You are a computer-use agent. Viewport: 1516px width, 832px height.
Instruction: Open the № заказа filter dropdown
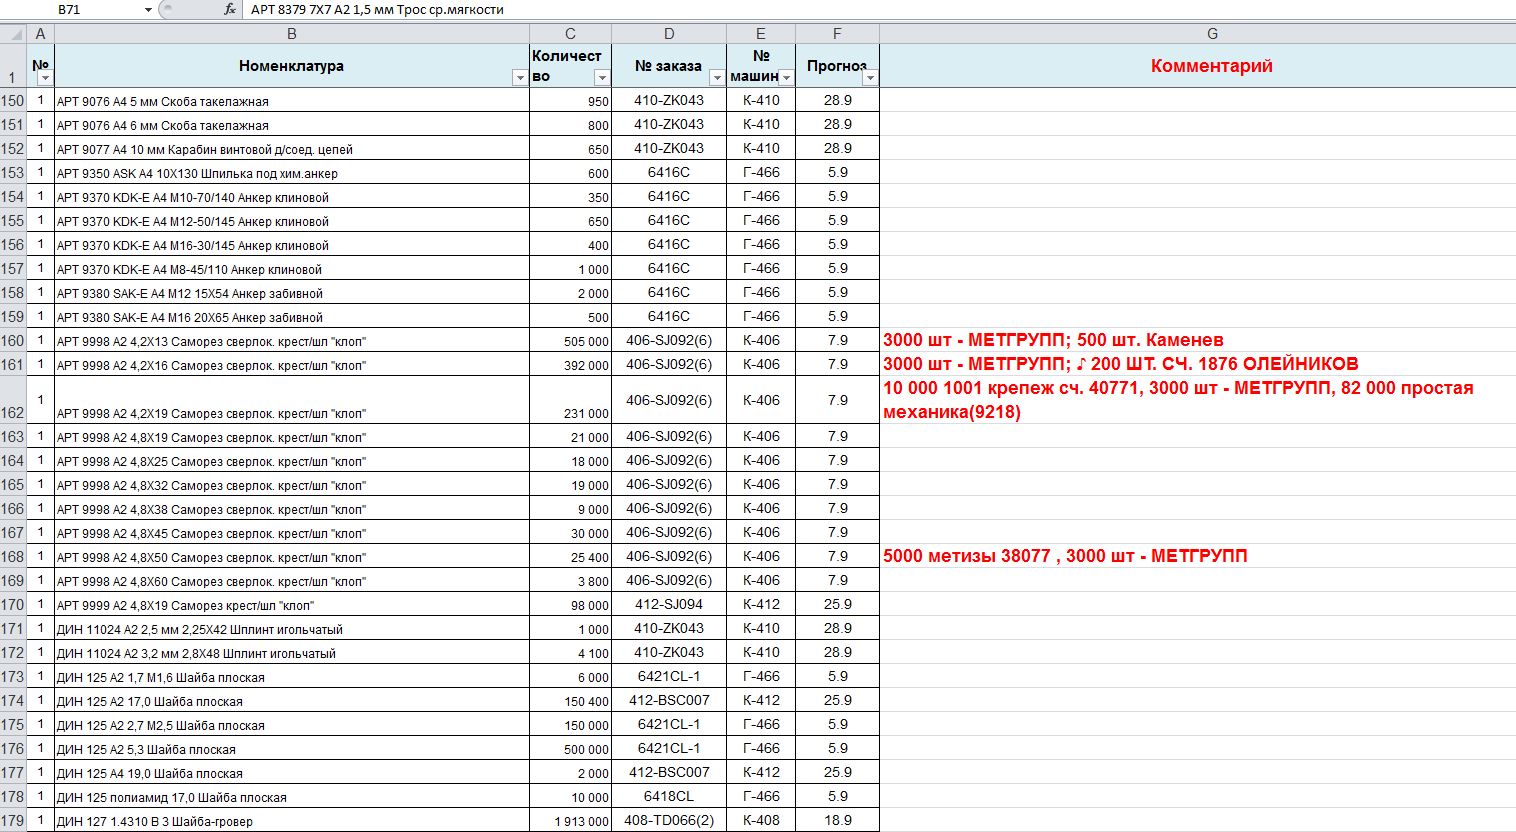pos(716,77)
